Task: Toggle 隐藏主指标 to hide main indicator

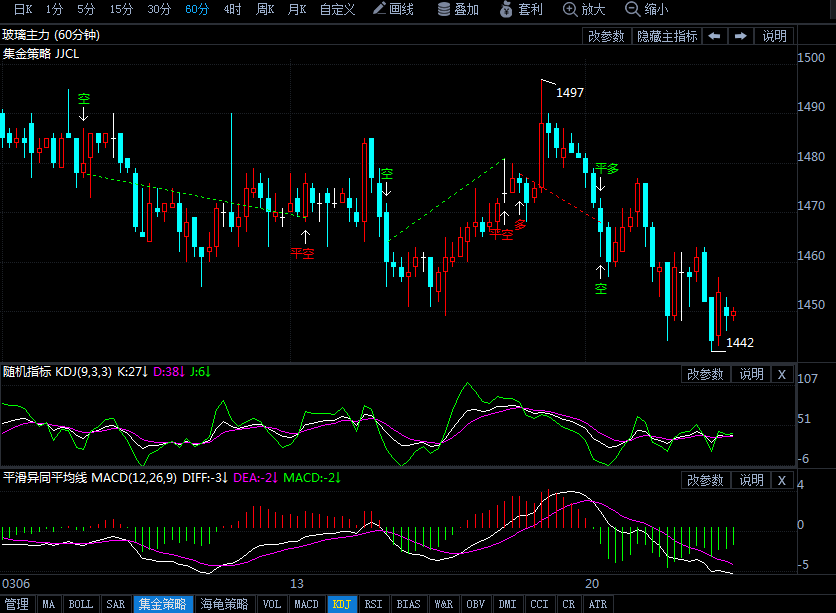Action: (667, 36)
